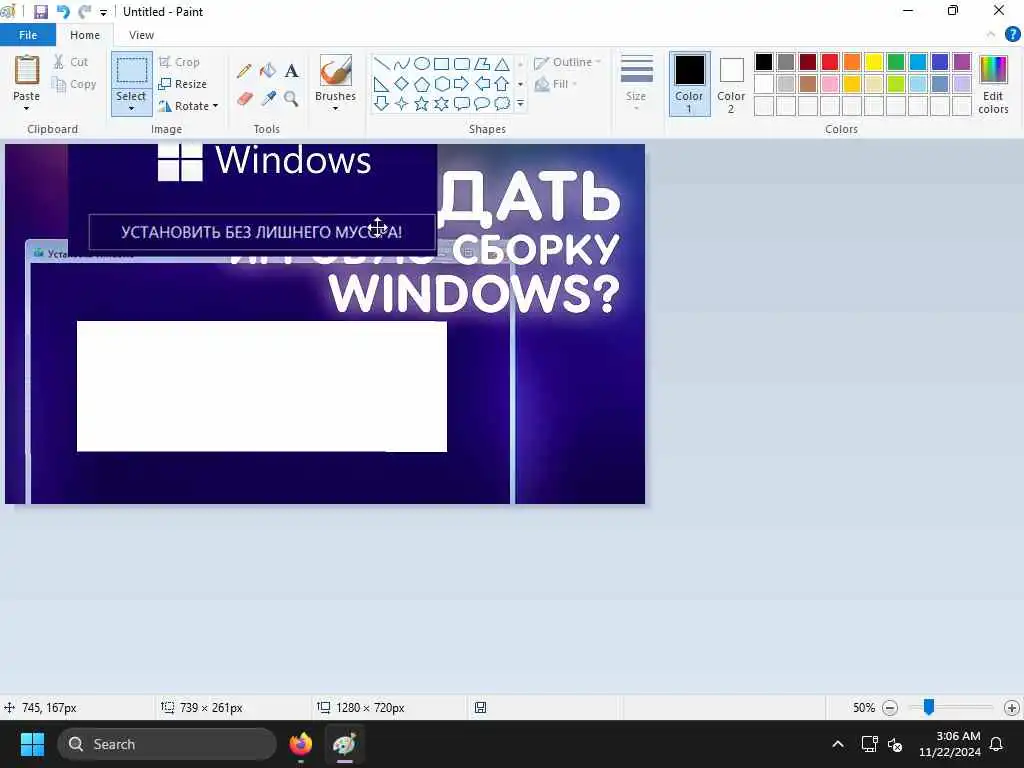Choose the Line shape
The width and height of the screenshot is (1024, 768).
click(x=382, y=63)
